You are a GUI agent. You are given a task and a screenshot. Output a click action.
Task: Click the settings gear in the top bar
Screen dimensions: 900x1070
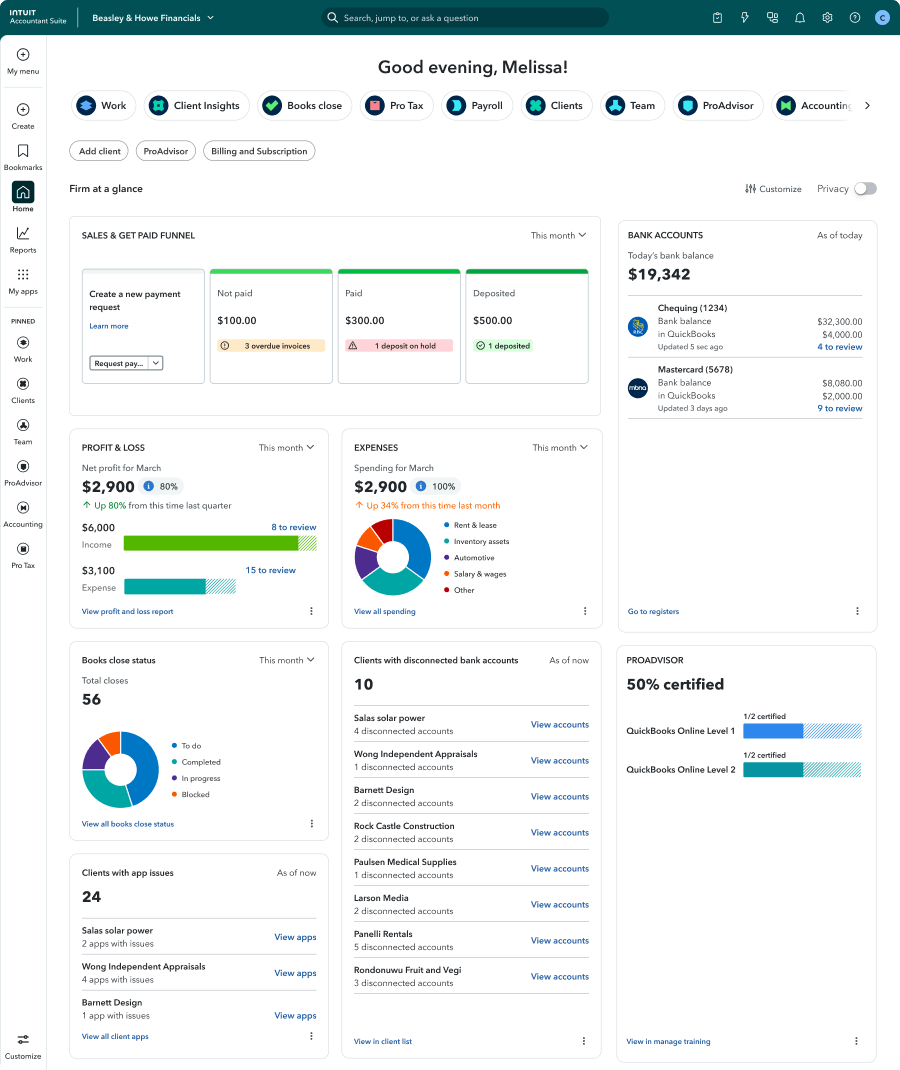(x=827, y=17)
